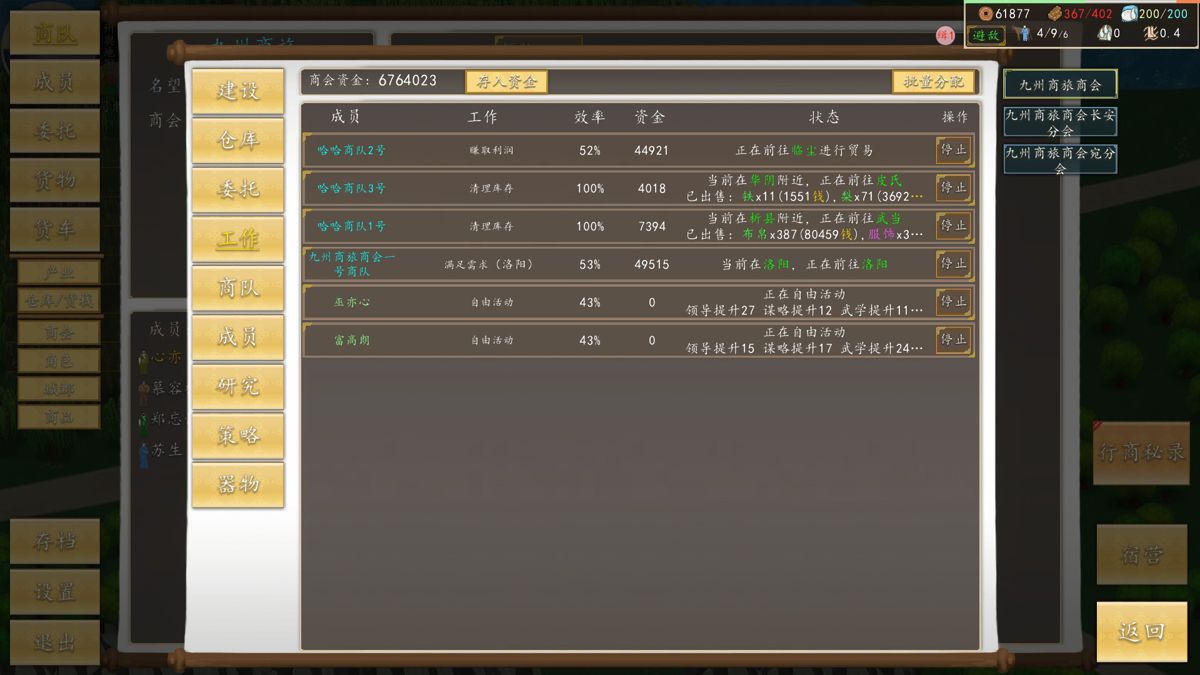Open the 仓库/货栈 submenu on left sidebar
This screenshot has width=1200, height=675.
[59, 300]
